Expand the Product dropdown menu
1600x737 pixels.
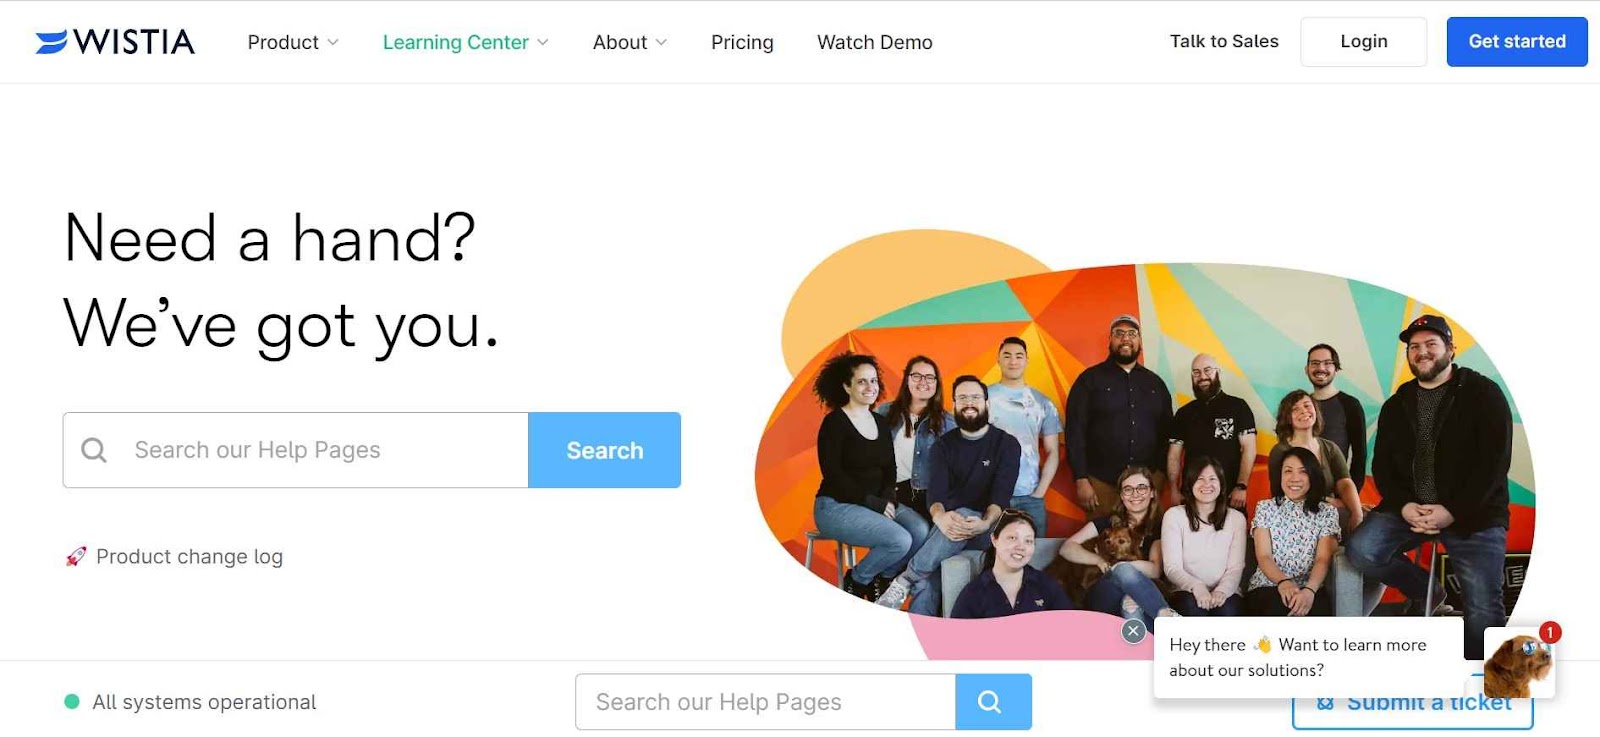(293, 42)
